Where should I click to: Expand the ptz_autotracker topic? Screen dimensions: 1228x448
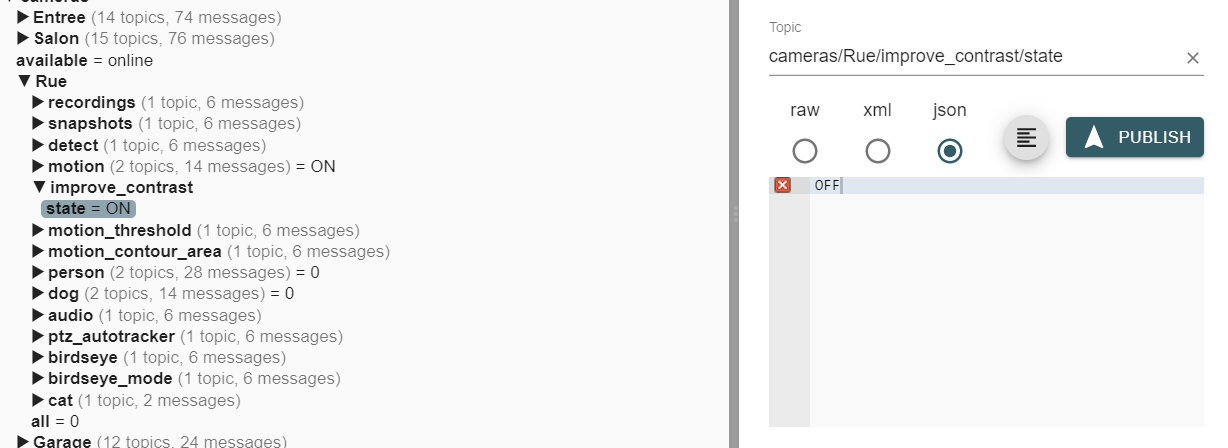tap(40, 336)
